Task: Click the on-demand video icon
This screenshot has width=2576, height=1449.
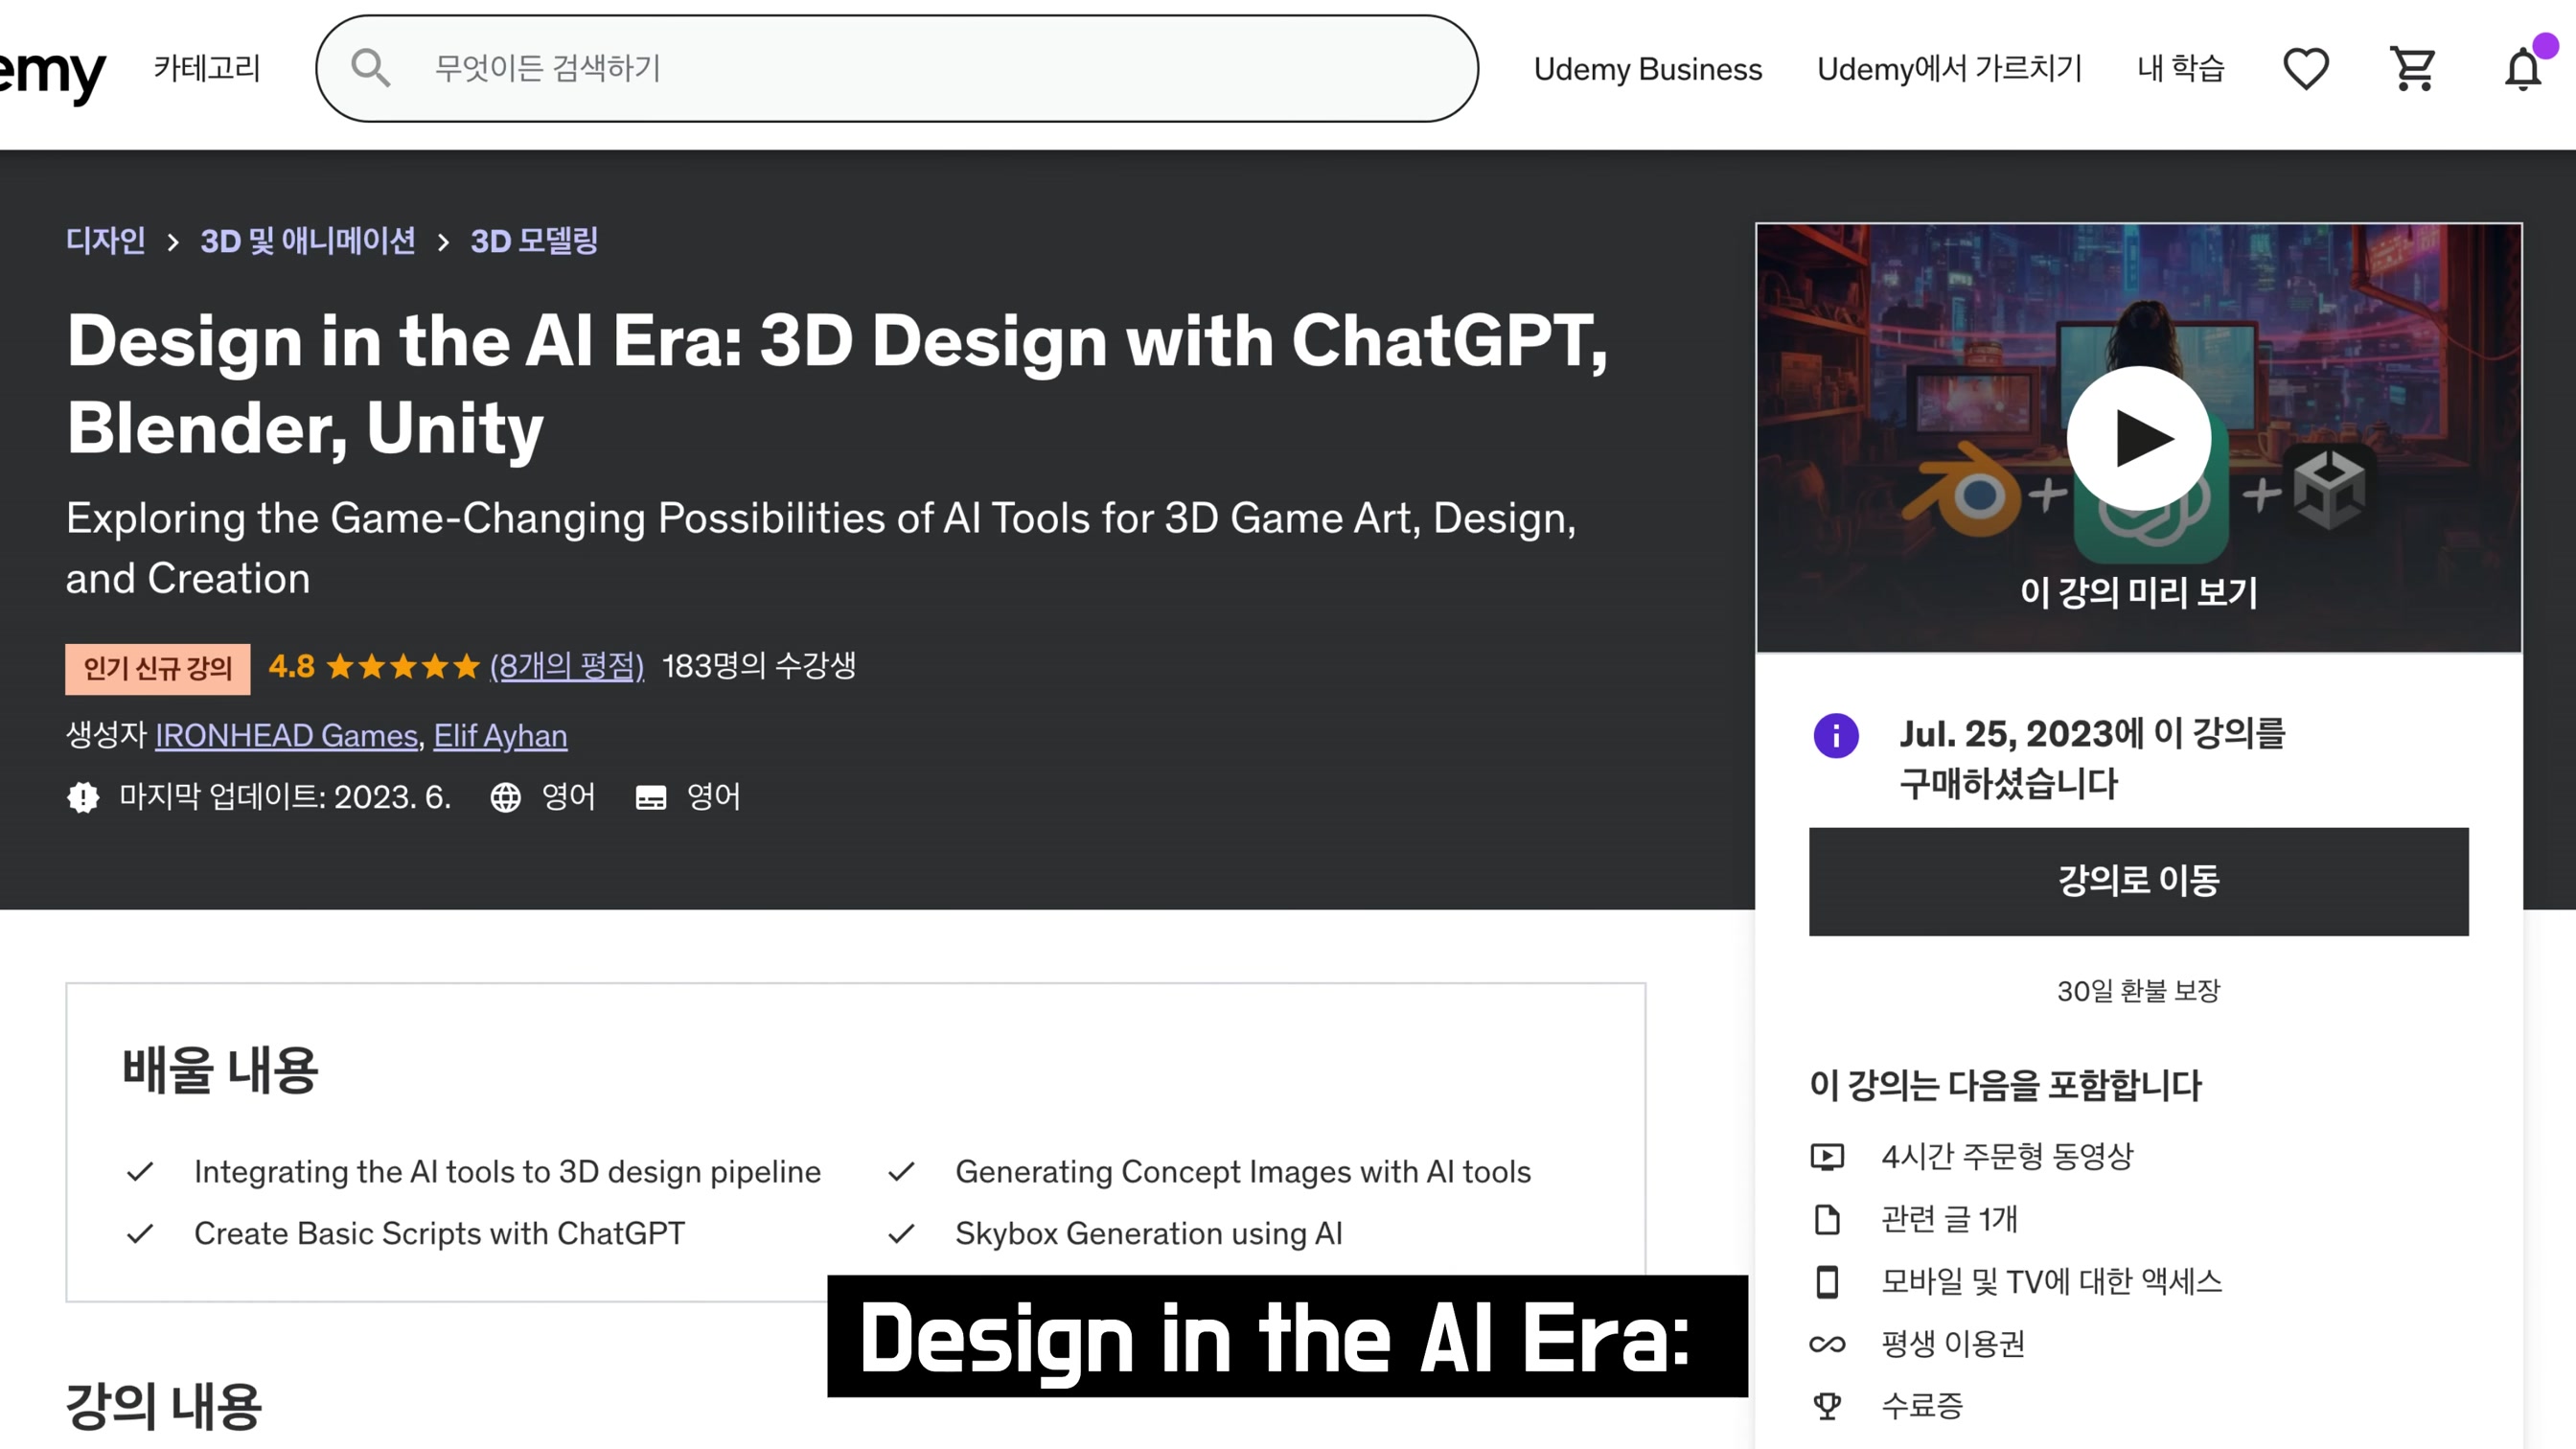Action: click(x=1827, y=1157)
